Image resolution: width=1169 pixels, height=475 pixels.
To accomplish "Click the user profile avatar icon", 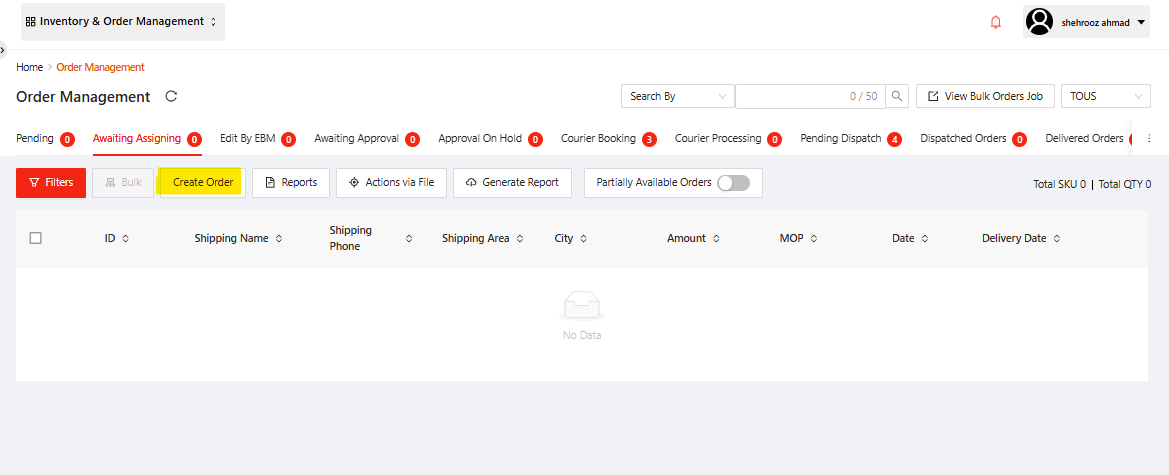I will pos(1040,22).
